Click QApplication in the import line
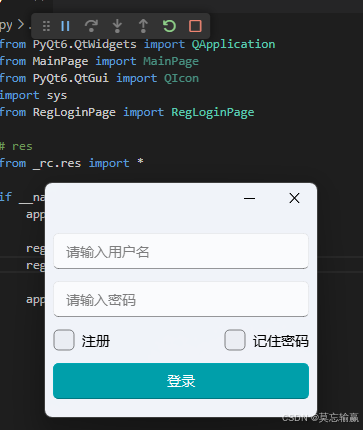The image size is (363, 430). [233, 44]
